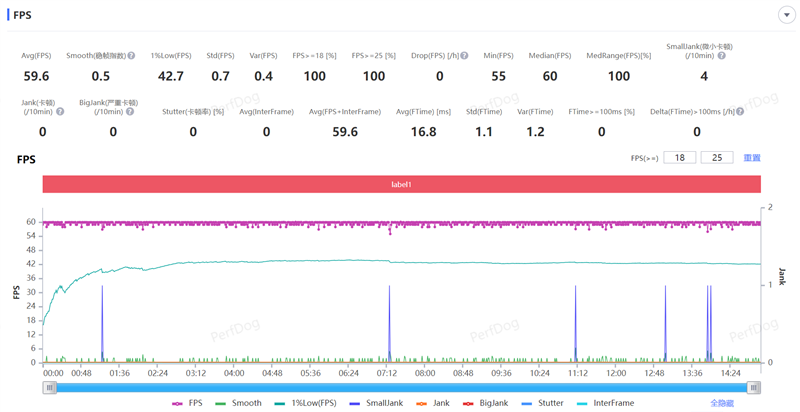Click the left handle of time range slider
The width and height of the screenshot is (800, 412).
[49, 387]
